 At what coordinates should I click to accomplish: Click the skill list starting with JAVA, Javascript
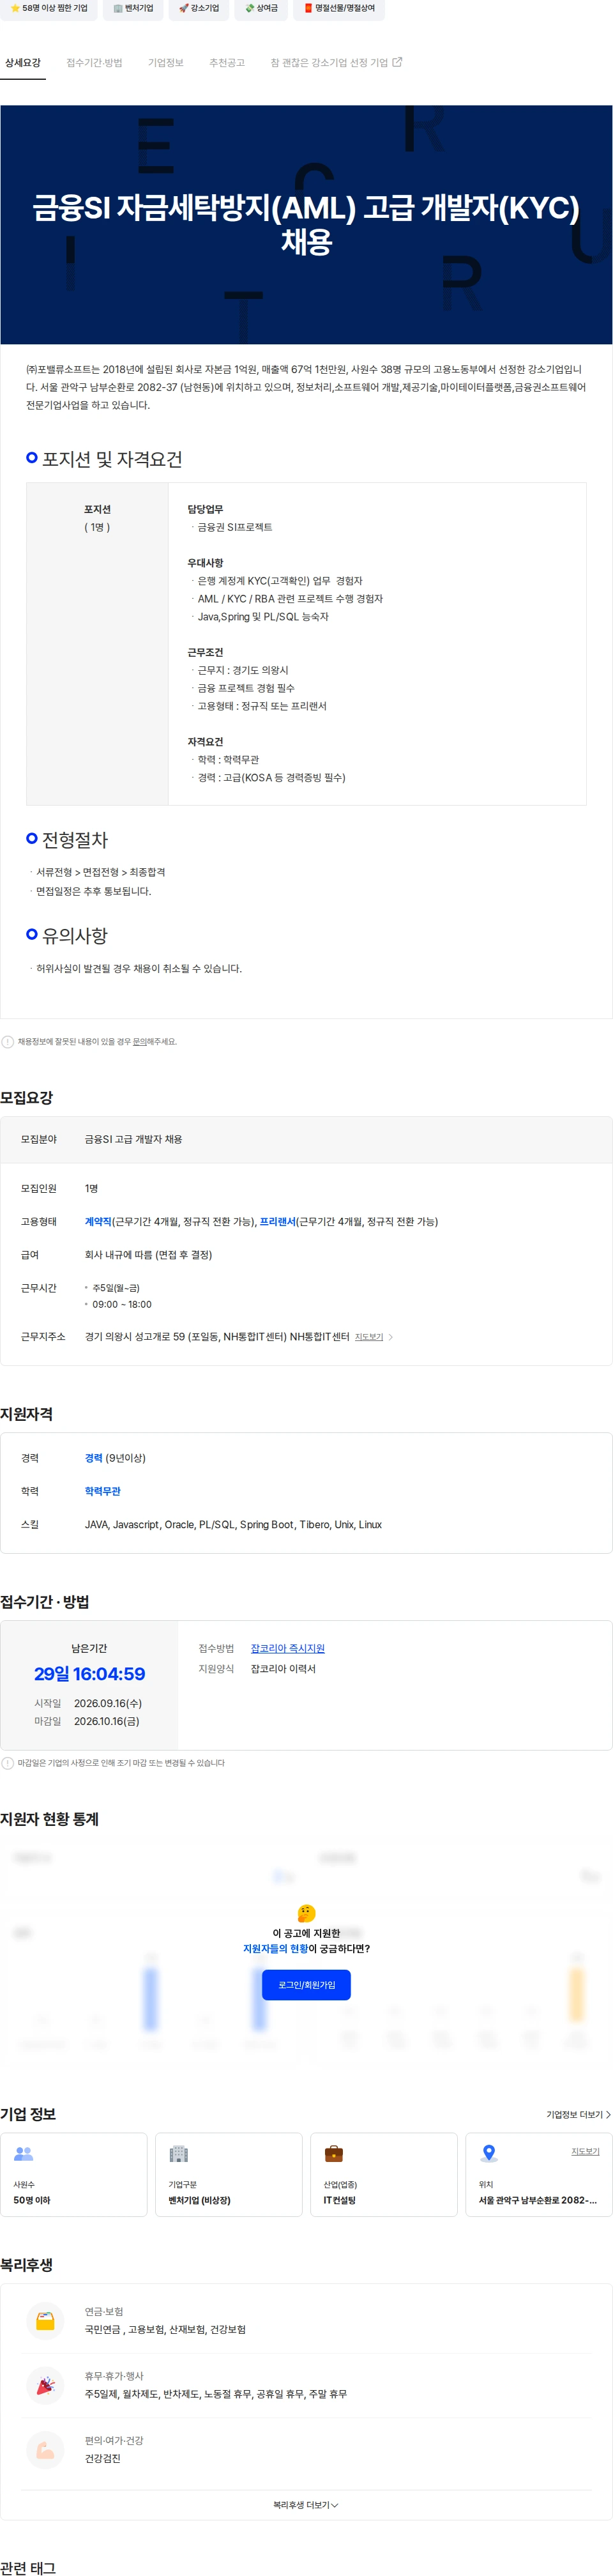click(233, 1525)
